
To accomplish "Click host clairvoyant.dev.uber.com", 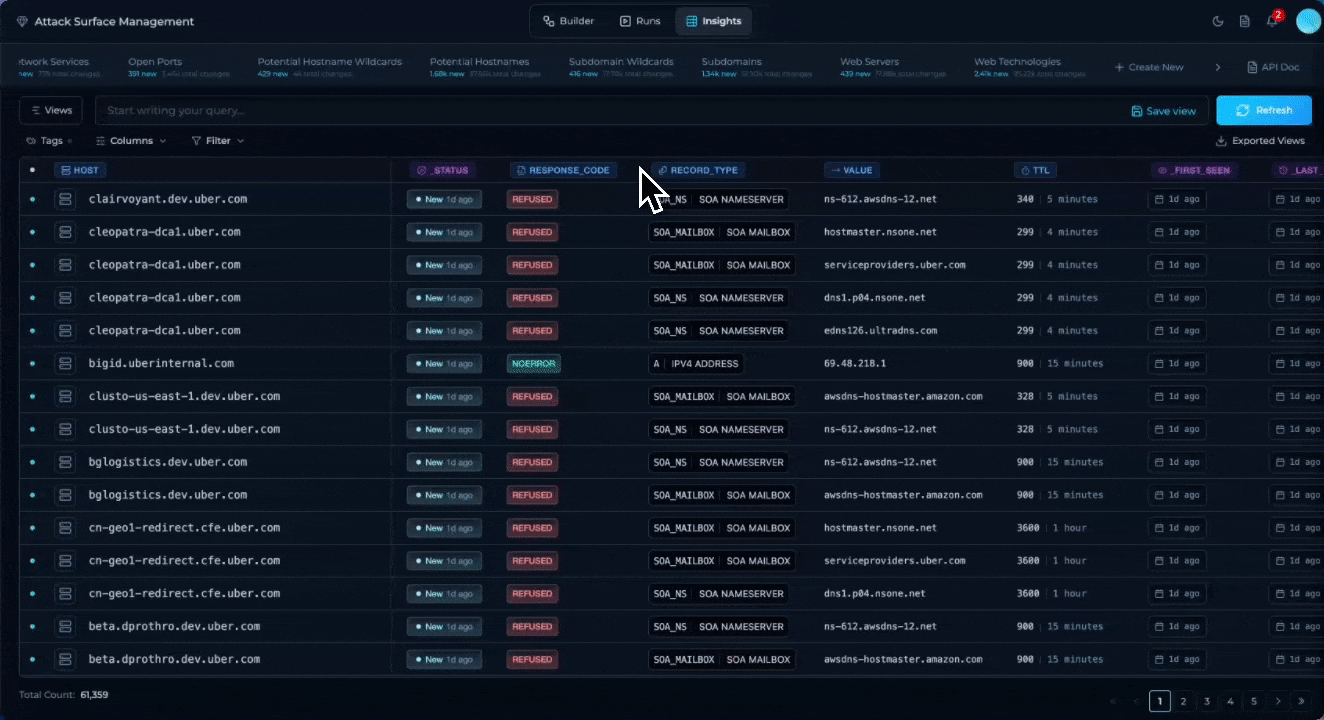I will [x=168, y=199].
